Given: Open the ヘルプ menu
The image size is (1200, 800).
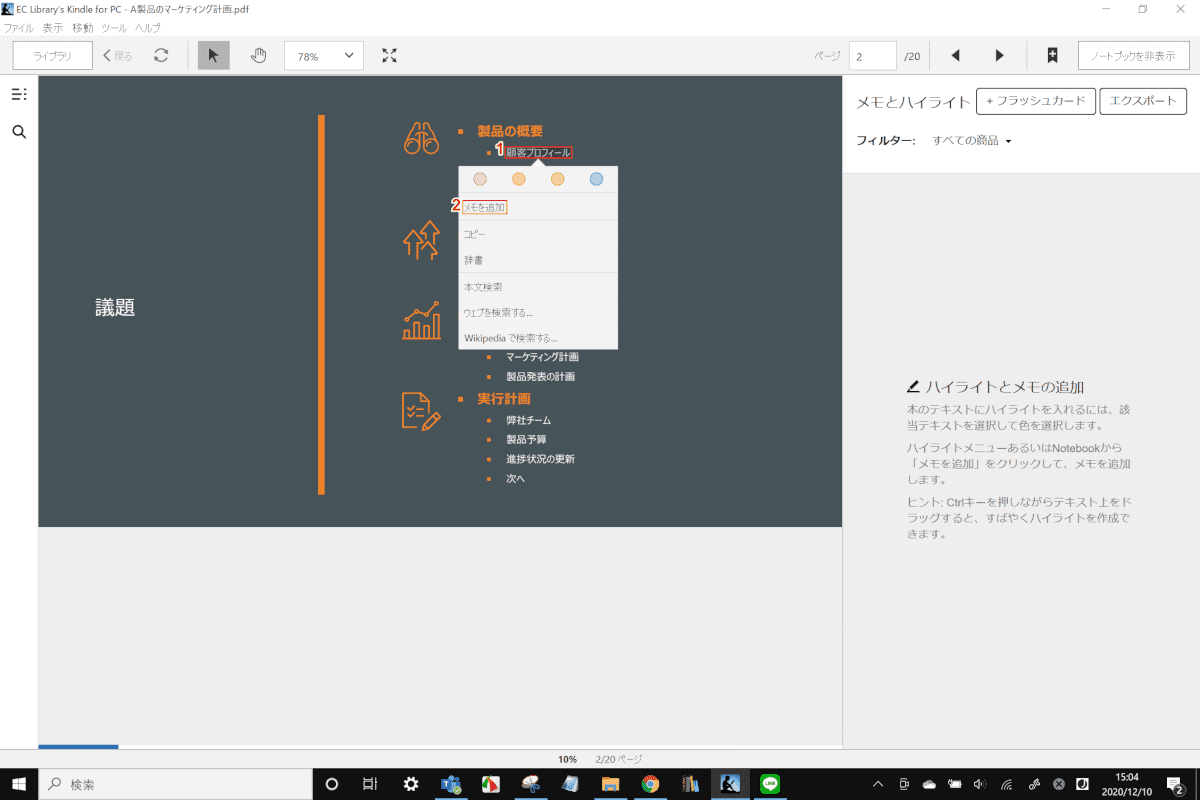Looking at the screenshot, I should click(147, 28).
